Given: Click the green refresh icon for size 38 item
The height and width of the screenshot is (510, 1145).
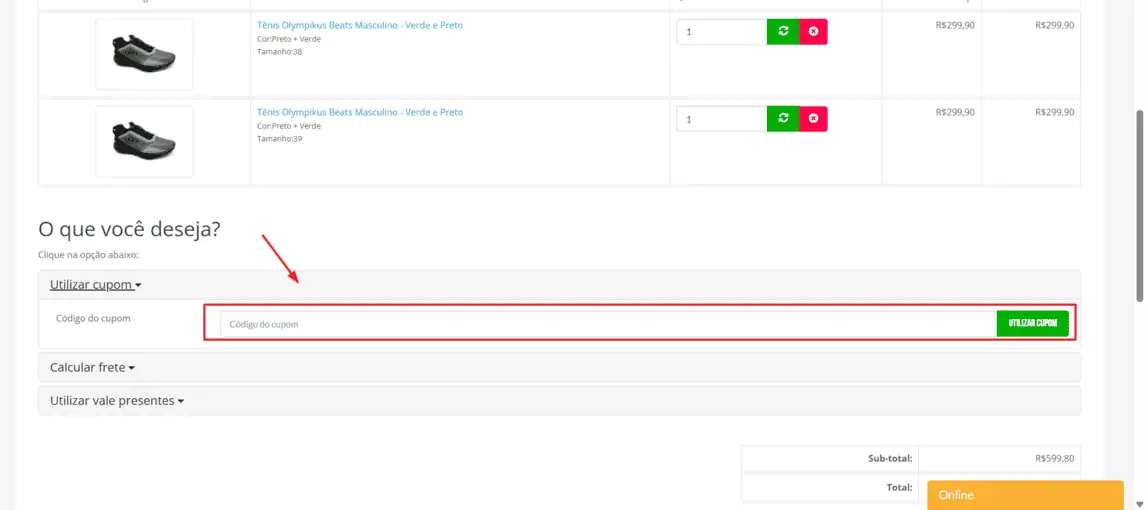Looking at the screenshot, I should [x=783, y=31].
